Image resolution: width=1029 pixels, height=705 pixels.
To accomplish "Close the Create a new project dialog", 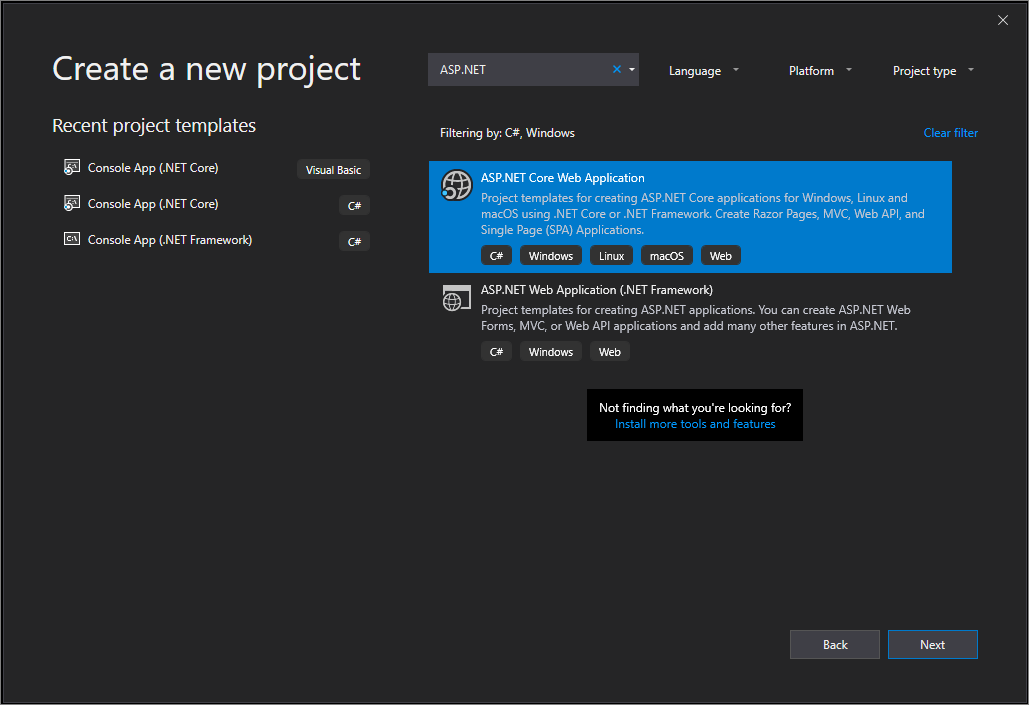I will pos(1003,20).
